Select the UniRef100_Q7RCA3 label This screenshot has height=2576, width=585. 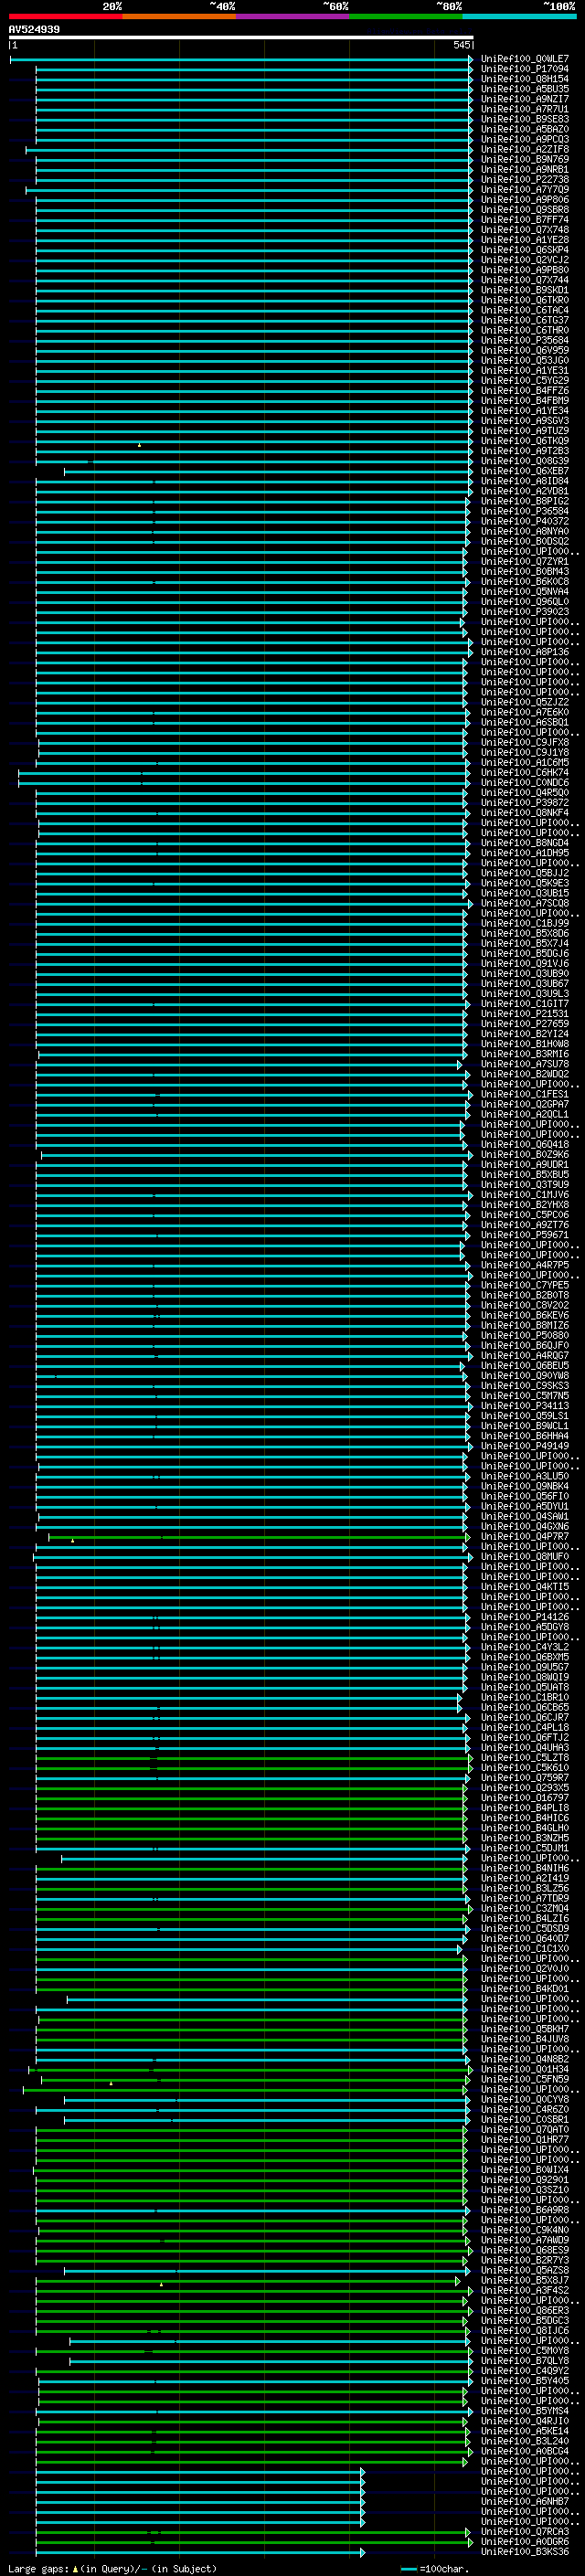pyautogui.click(x=524, y=2531)
